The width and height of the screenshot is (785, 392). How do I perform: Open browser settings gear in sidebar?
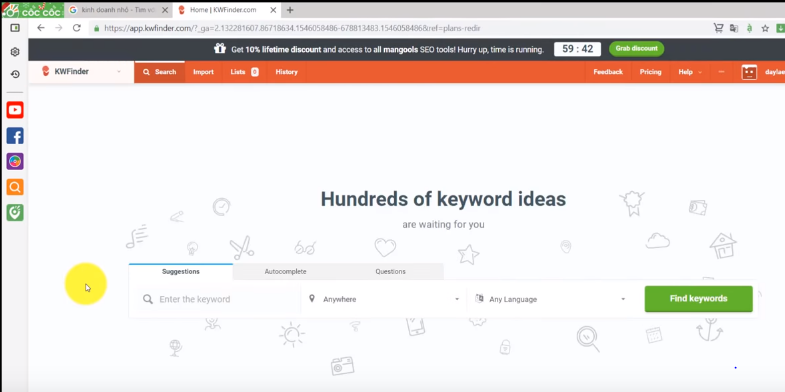15,52
